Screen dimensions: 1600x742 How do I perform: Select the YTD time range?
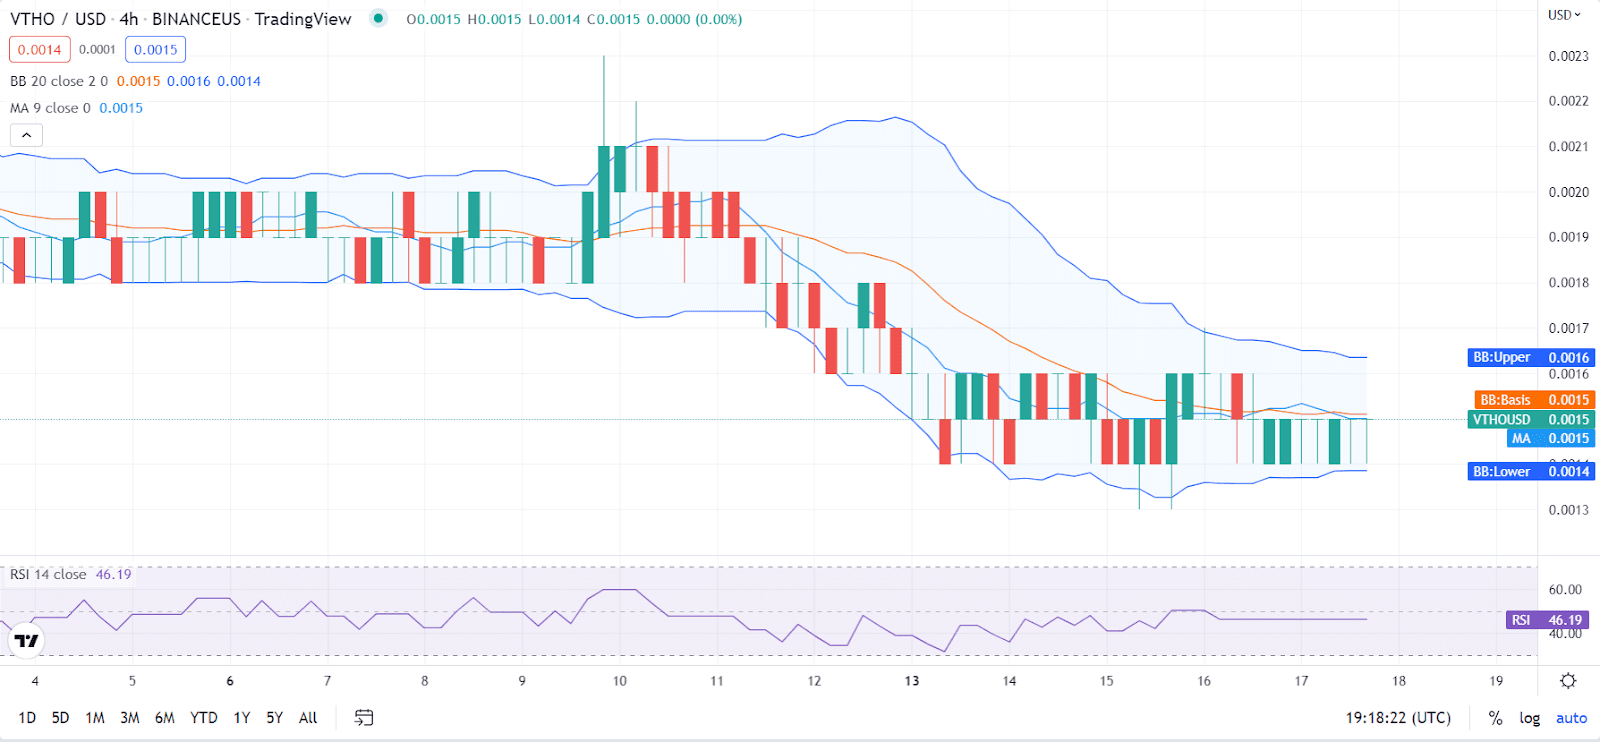(x=203, y=718)
